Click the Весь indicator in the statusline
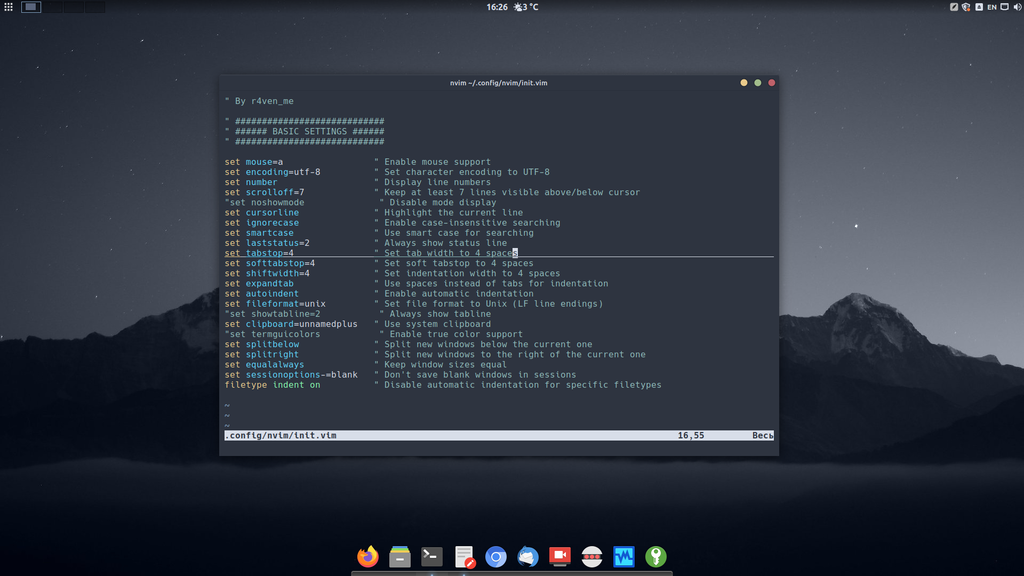The image size is (1024, 576). (764, 435)
